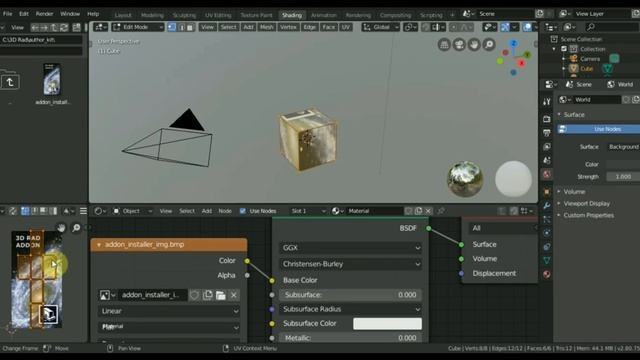Screen dimensions: 640x360
Task: Click the X axis on navigation gizmo
Action: coord(521,63)
